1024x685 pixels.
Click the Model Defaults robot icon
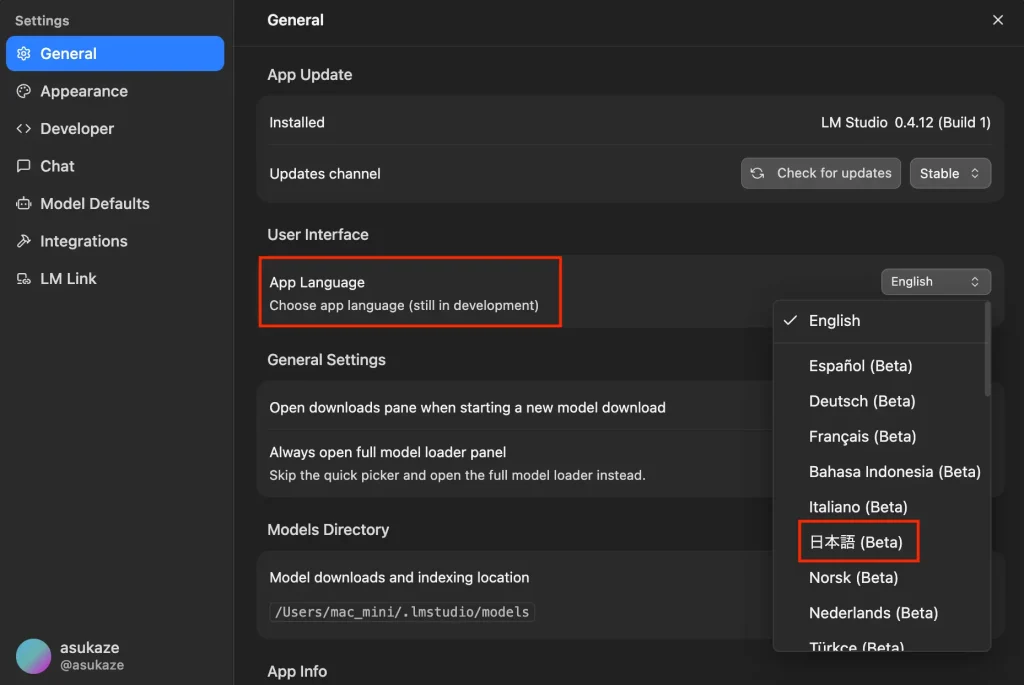tap(24, 204)
